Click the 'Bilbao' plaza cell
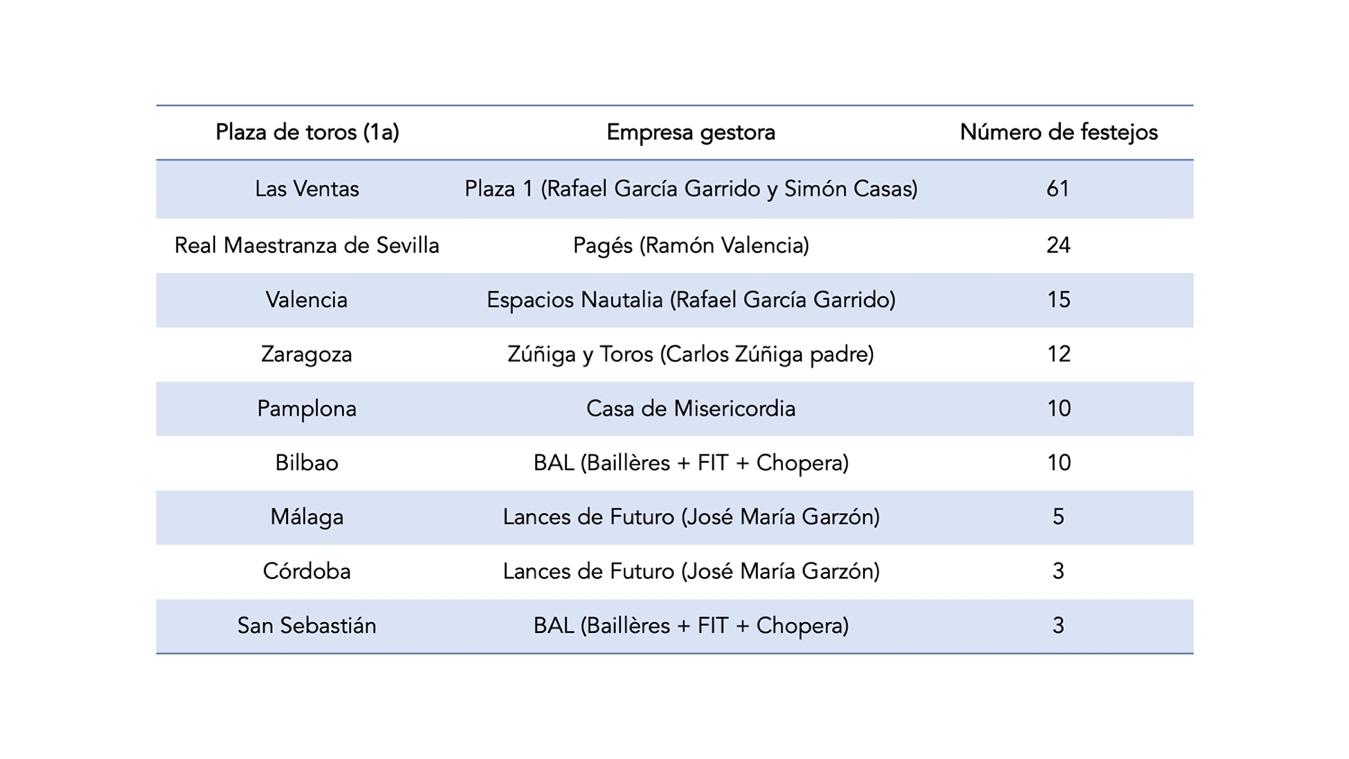Screen dimensions: 1349x759 [307, 463]
